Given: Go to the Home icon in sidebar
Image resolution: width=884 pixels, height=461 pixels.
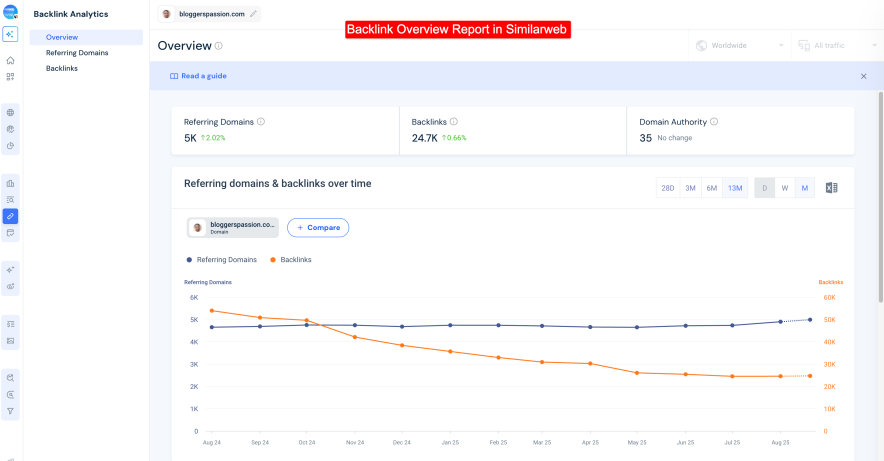Looking at the screenshot, I should [x=10, y=60].
